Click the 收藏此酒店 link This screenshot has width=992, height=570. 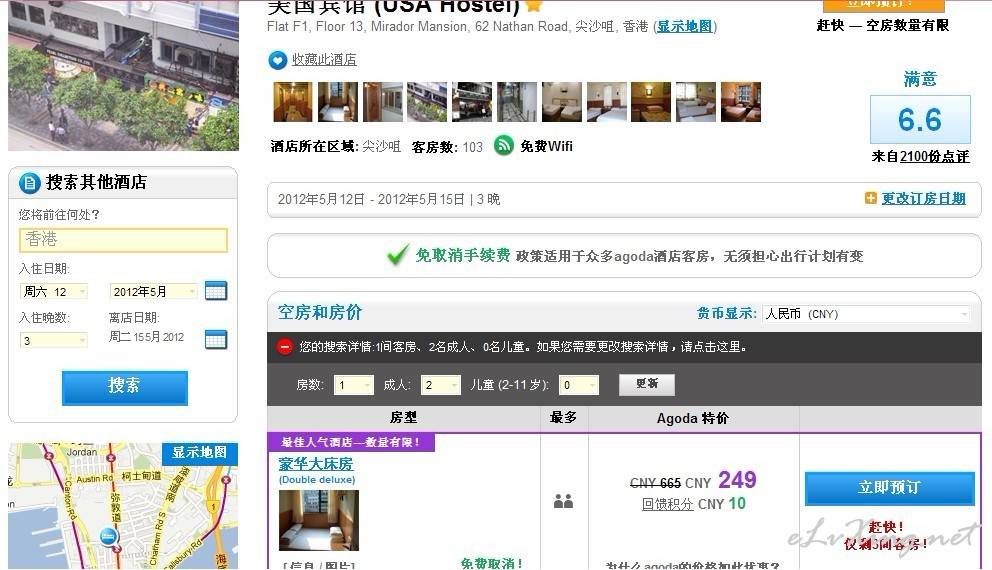(324, 59)
